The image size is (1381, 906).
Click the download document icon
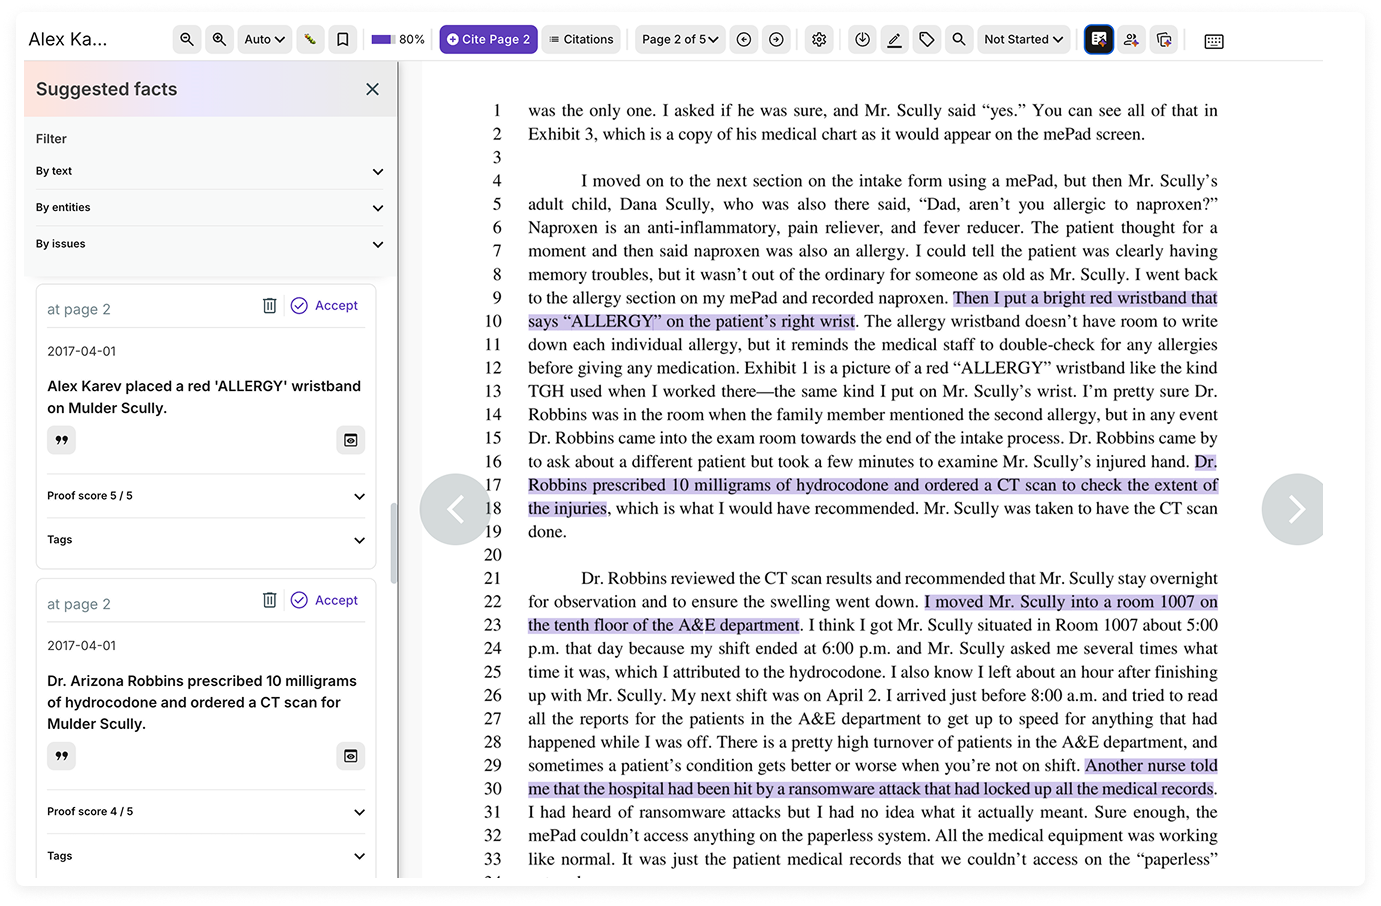tap(862, 39)
